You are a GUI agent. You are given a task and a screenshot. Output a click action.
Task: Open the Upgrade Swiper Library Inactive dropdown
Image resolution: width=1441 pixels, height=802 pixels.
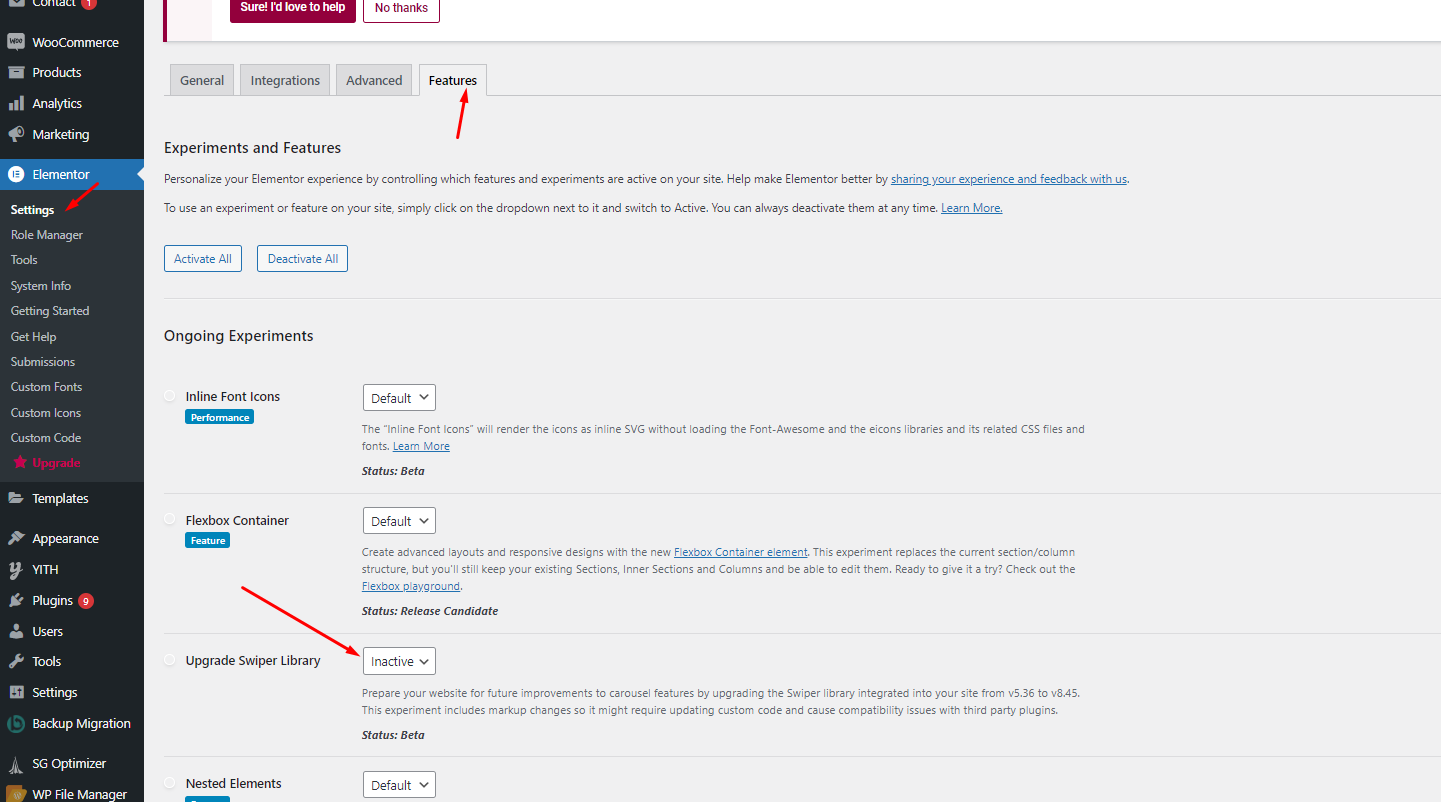point(399,661)
